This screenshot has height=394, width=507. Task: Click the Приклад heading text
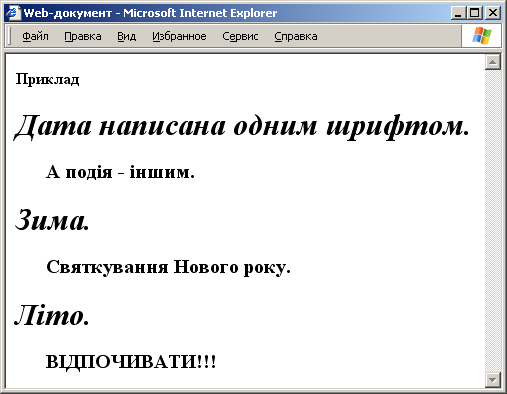click(x=48, y=80)
